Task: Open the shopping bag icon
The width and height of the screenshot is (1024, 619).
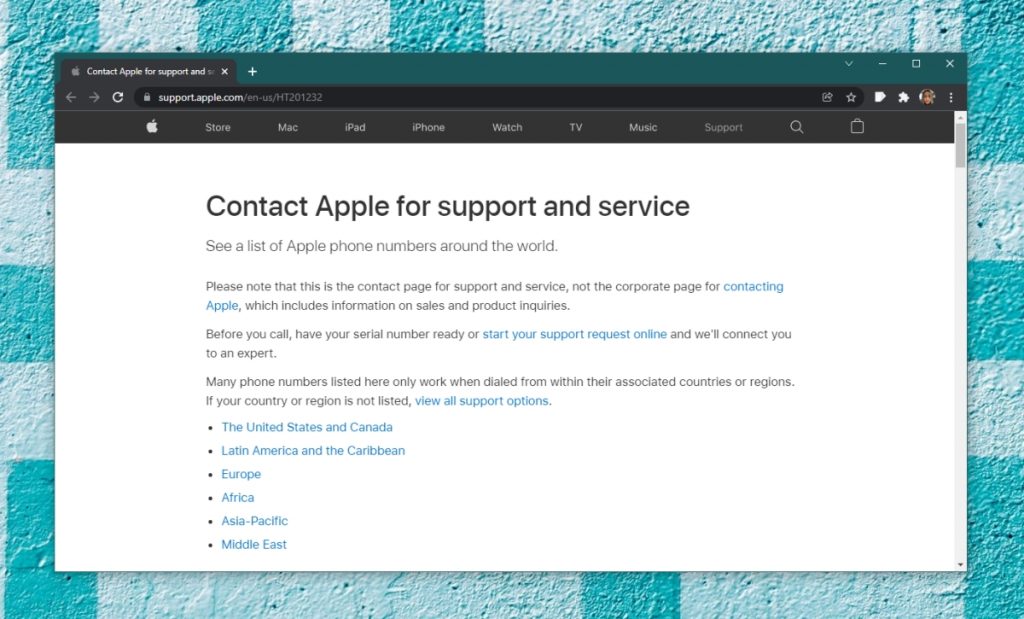Action: click(857, 127)
